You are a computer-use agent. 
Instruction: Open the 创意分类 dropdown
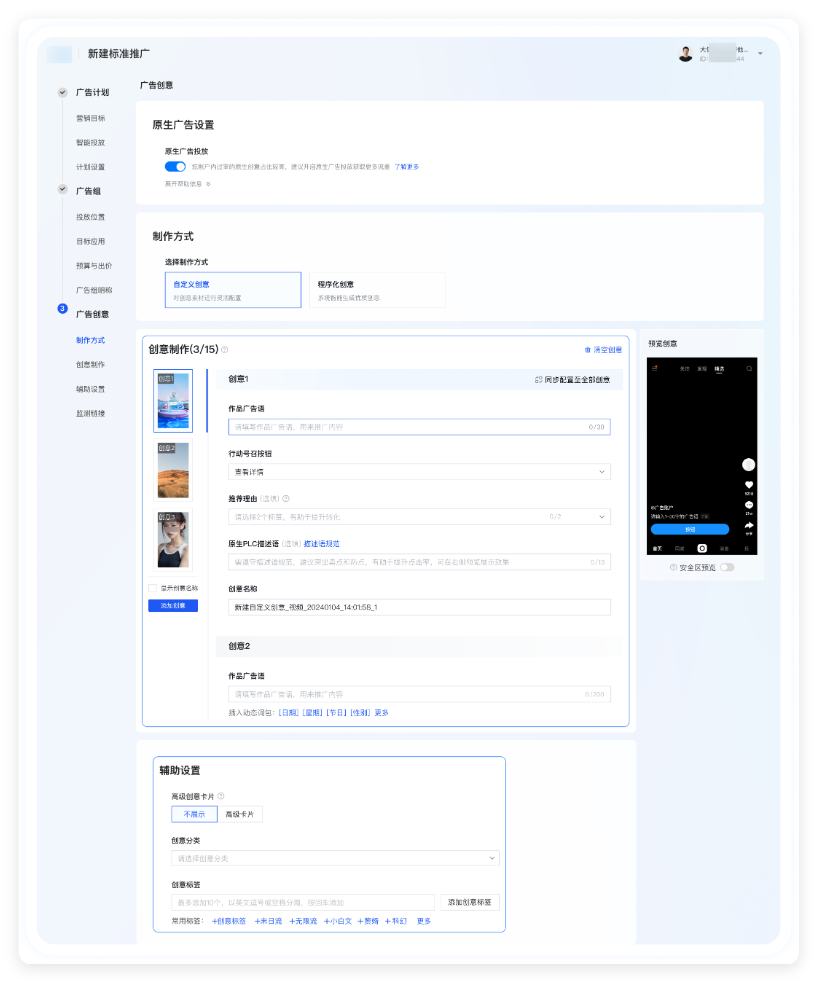pos(335,858)
